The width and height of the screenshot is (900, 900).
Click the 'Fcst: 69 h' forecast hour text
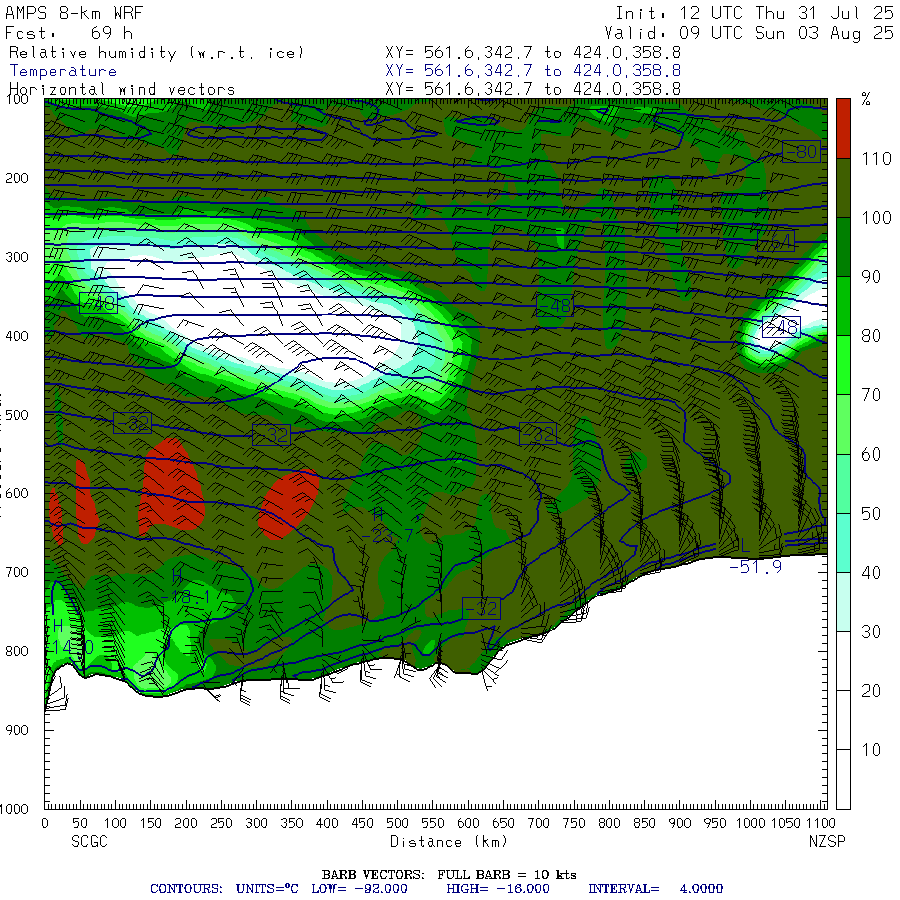pos(69,33)
